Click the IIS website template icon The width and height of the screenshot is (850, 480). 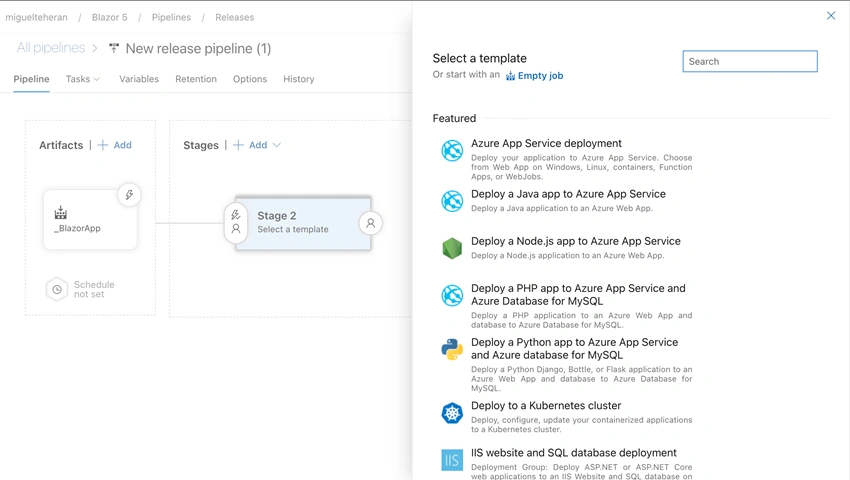pyautogui.click(x=452, y=460)
